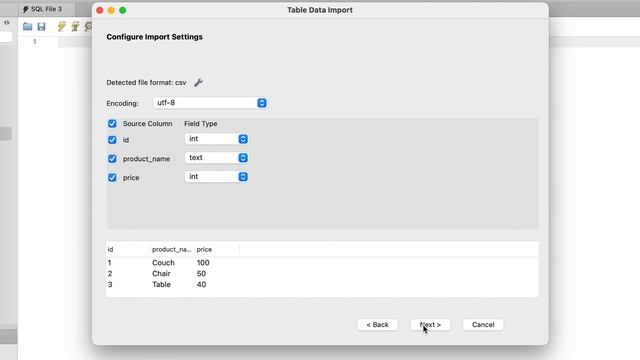Click the product_na... preview column header
This screenshot has width=640, height=360.
[171, 249]
